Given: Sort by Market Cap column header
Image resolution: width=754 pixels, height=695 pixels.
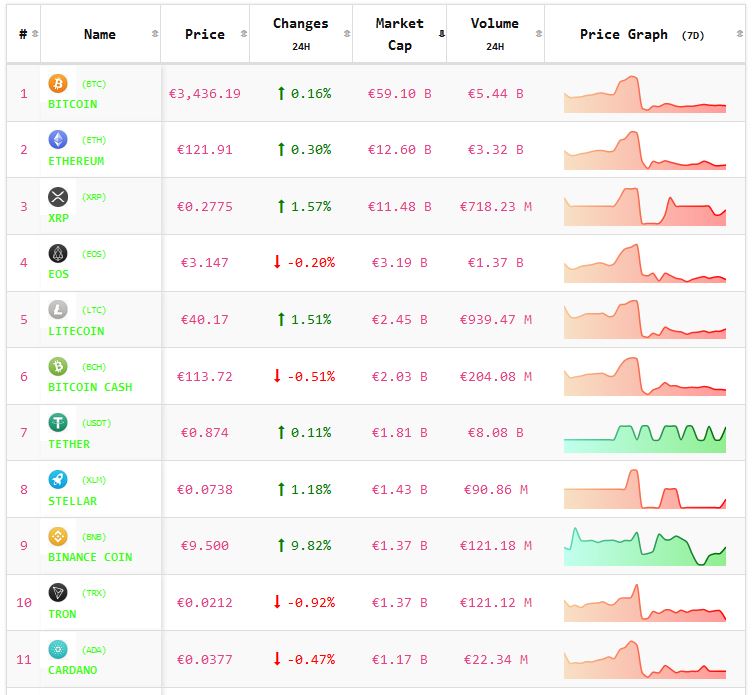Looking at the screenshot, I should pyautogui.click(x=399, y=34).
